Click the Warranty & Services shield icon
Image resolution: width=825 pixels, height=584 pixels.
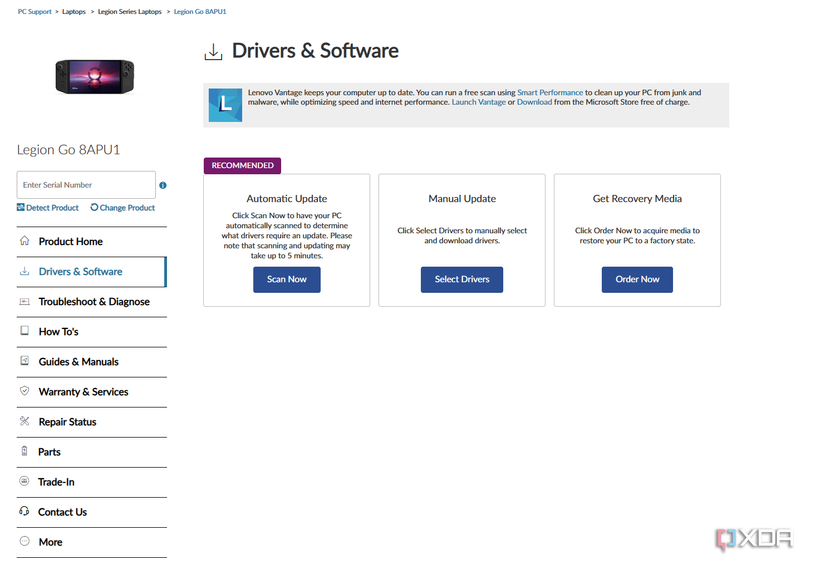(x=24, y=391)
